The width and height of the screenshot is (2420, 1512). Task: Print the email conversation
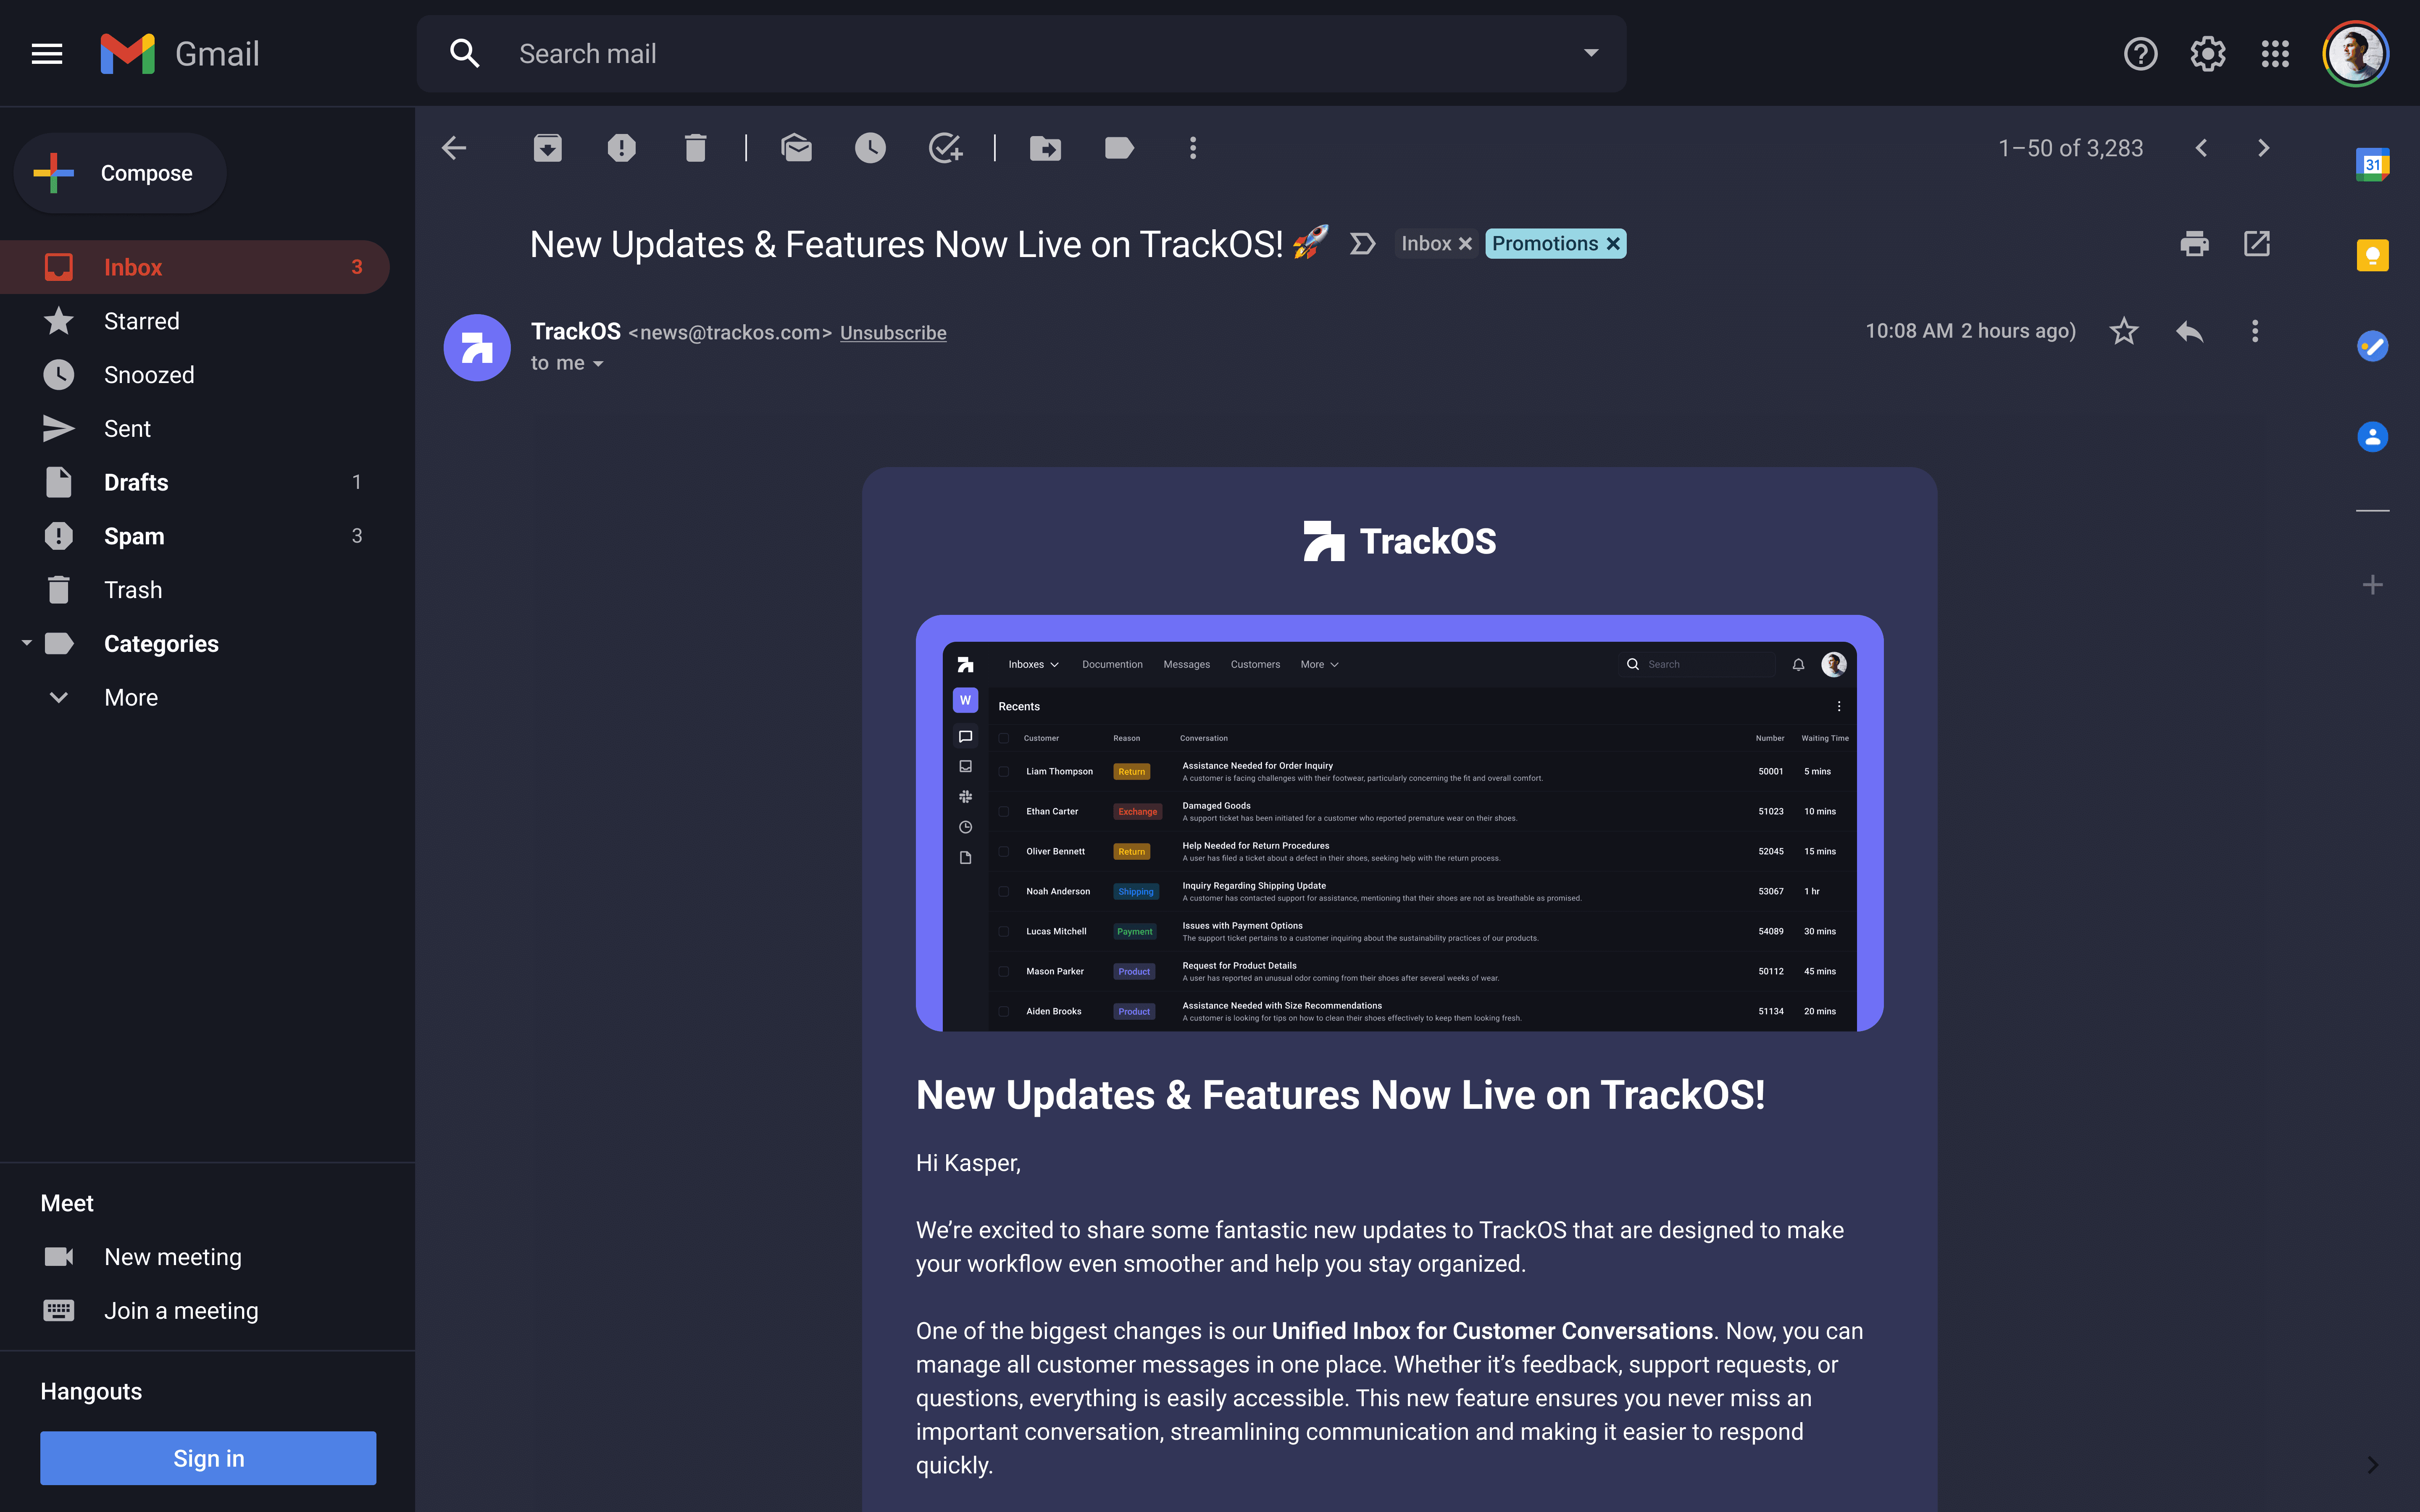(x=2194, y=244)
